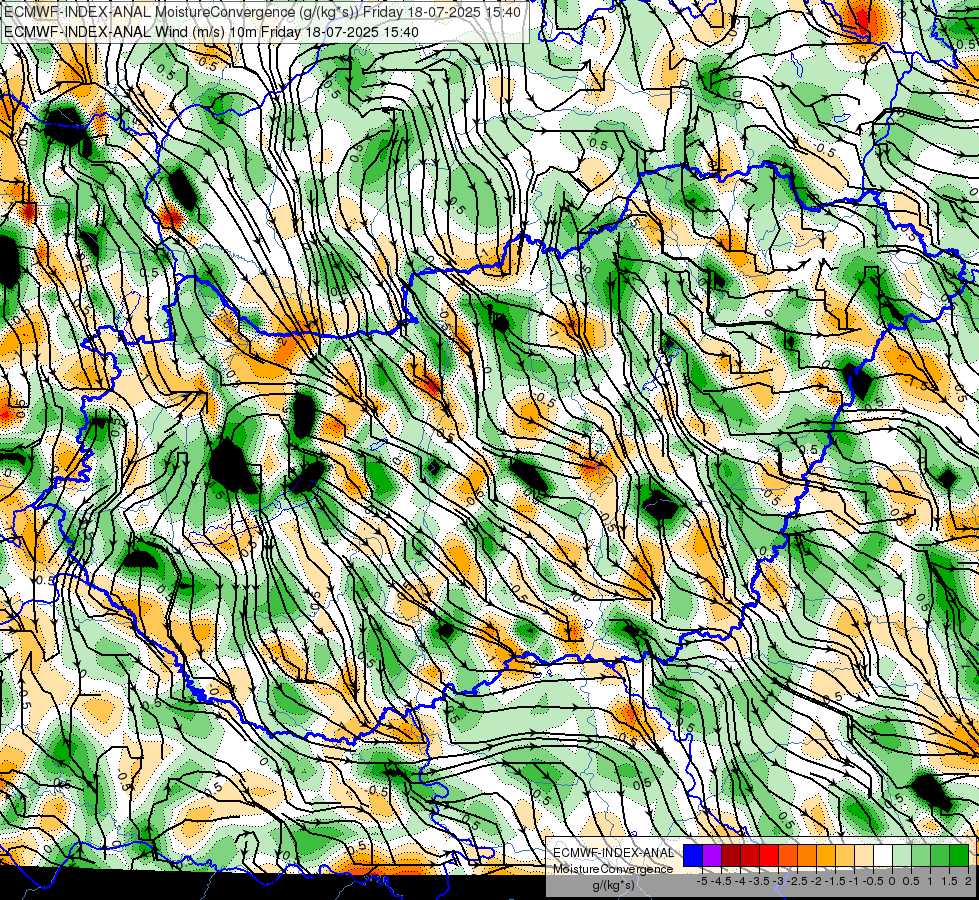Click the 2 value on the legend scale

pos(968,881)
